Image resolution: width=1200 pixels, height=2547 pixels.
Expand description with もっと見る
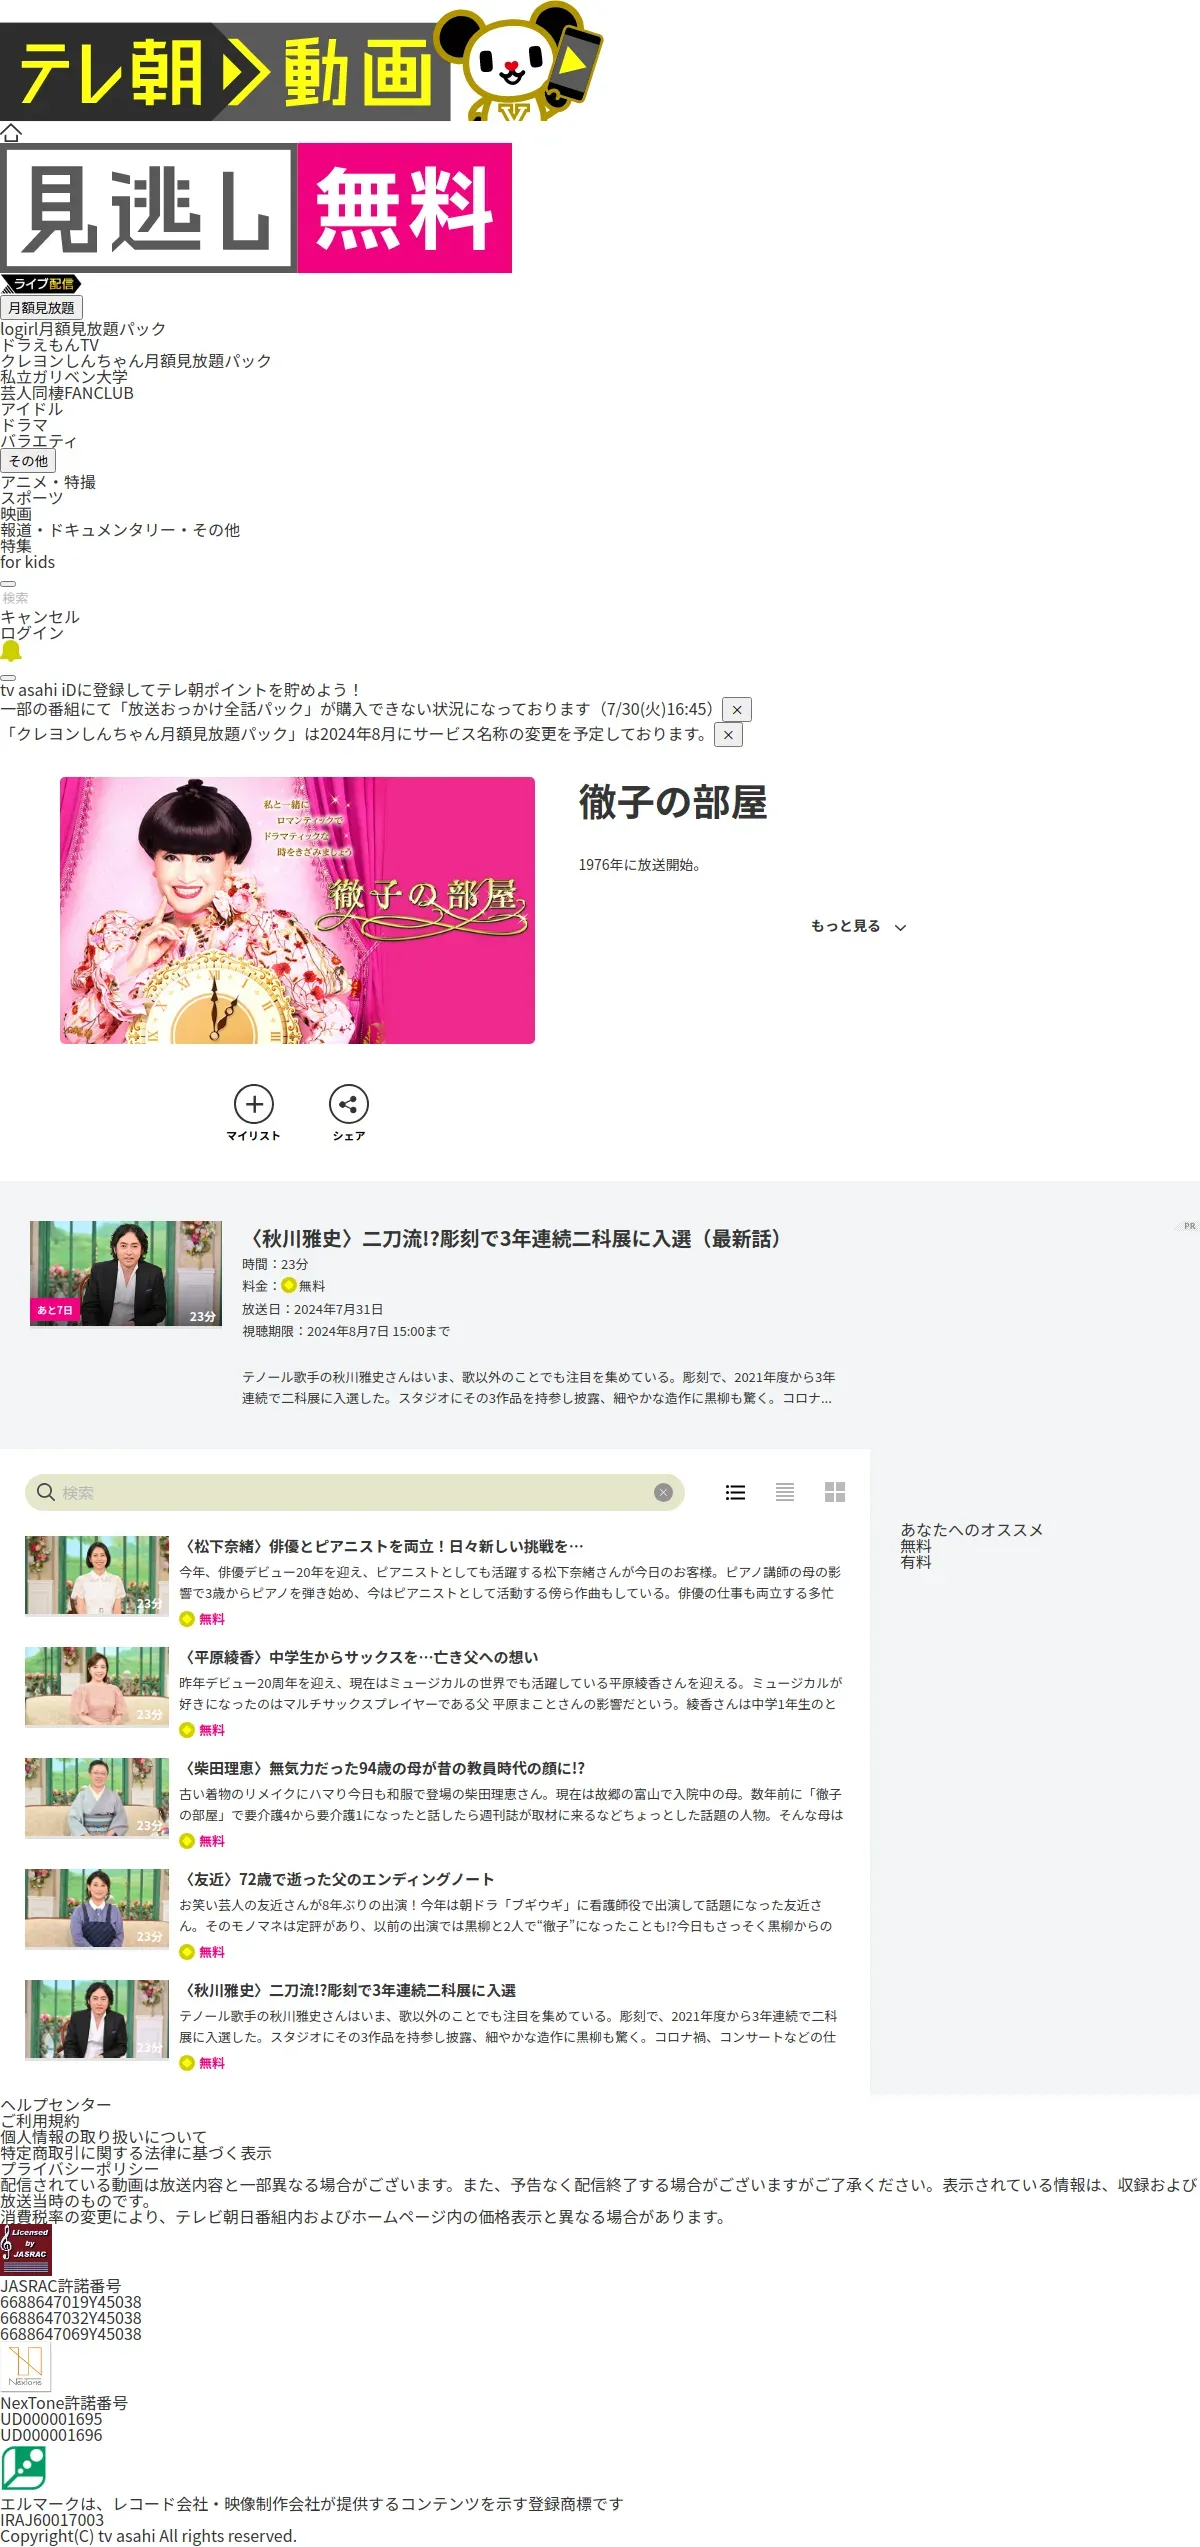tap(858, 926)
